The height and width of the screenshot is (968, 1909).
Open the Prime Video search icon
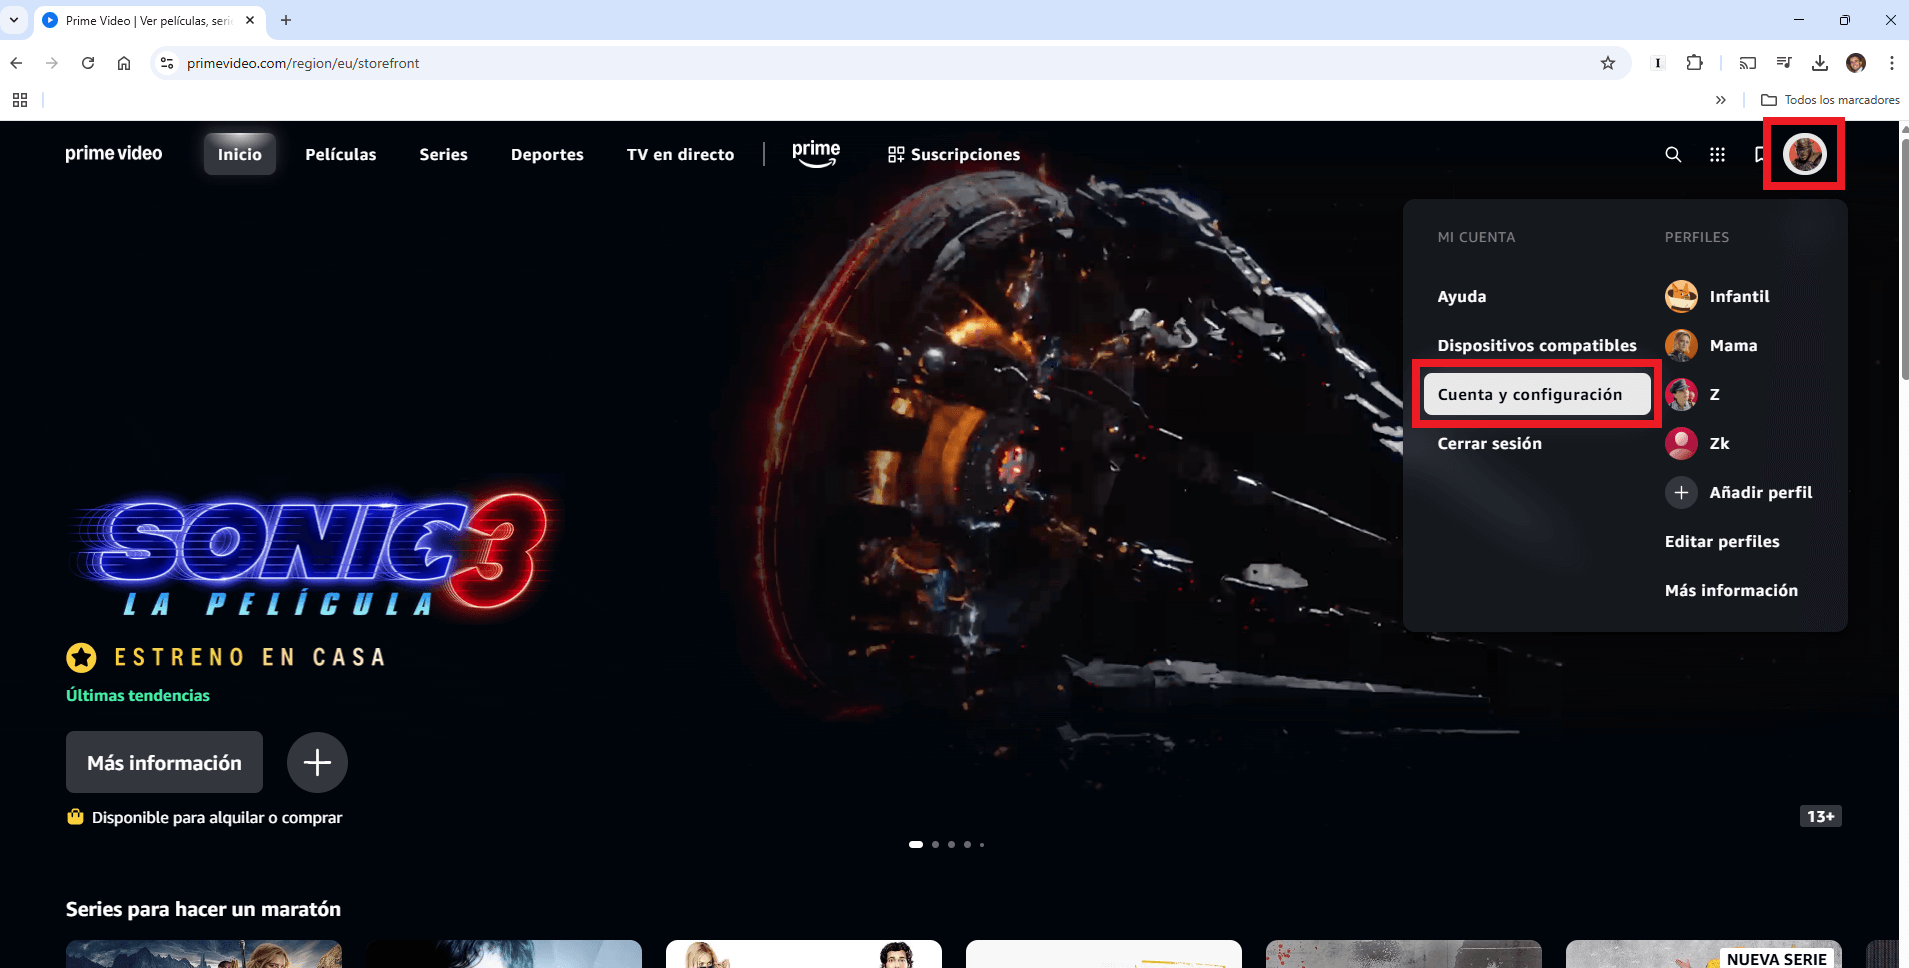click(x=1673, y=154)
